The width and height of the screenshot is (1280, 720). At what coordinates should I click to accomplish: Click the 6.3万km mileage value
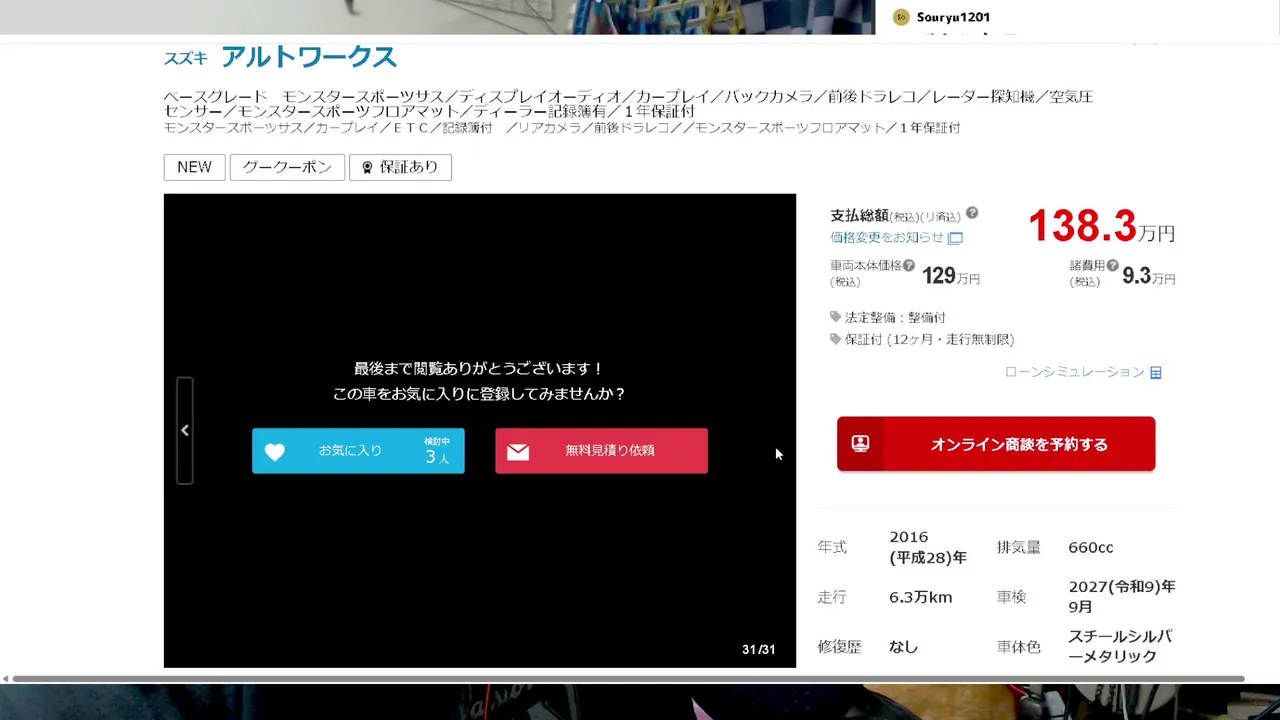(920, 597)
